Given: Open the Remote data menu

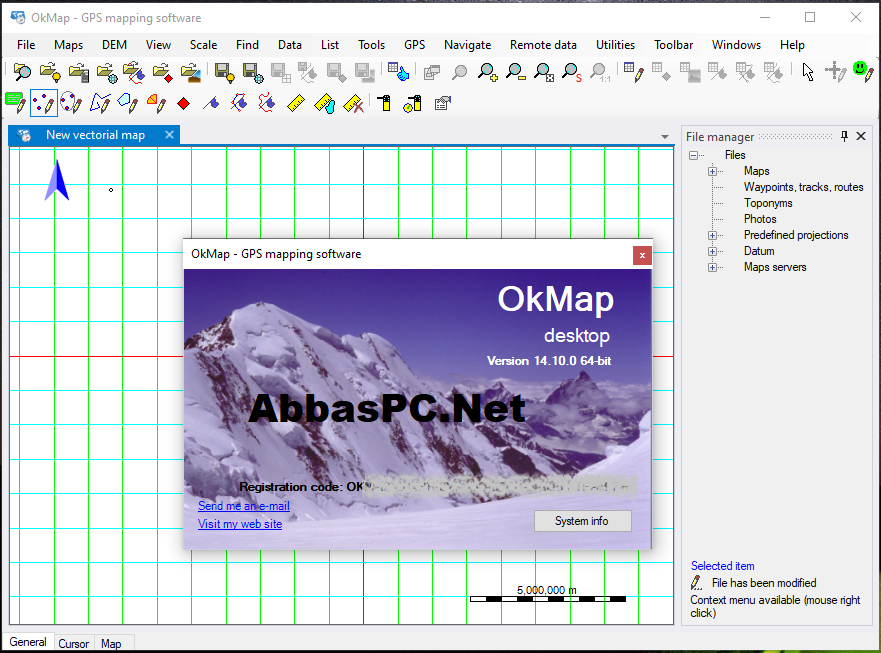Looking at the screenshot, I should tap(543, 45).
